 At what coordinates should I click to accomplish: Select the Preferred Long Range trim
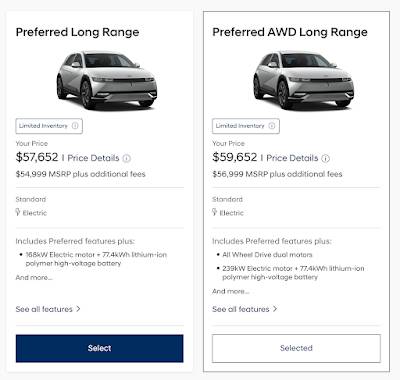click(x=99, y=348)
